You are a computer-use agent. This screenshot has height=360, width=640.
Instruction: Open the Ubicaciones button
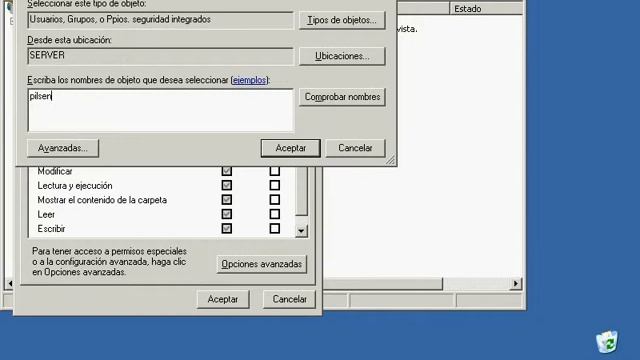pyautogui.click(x=342, y=56)
